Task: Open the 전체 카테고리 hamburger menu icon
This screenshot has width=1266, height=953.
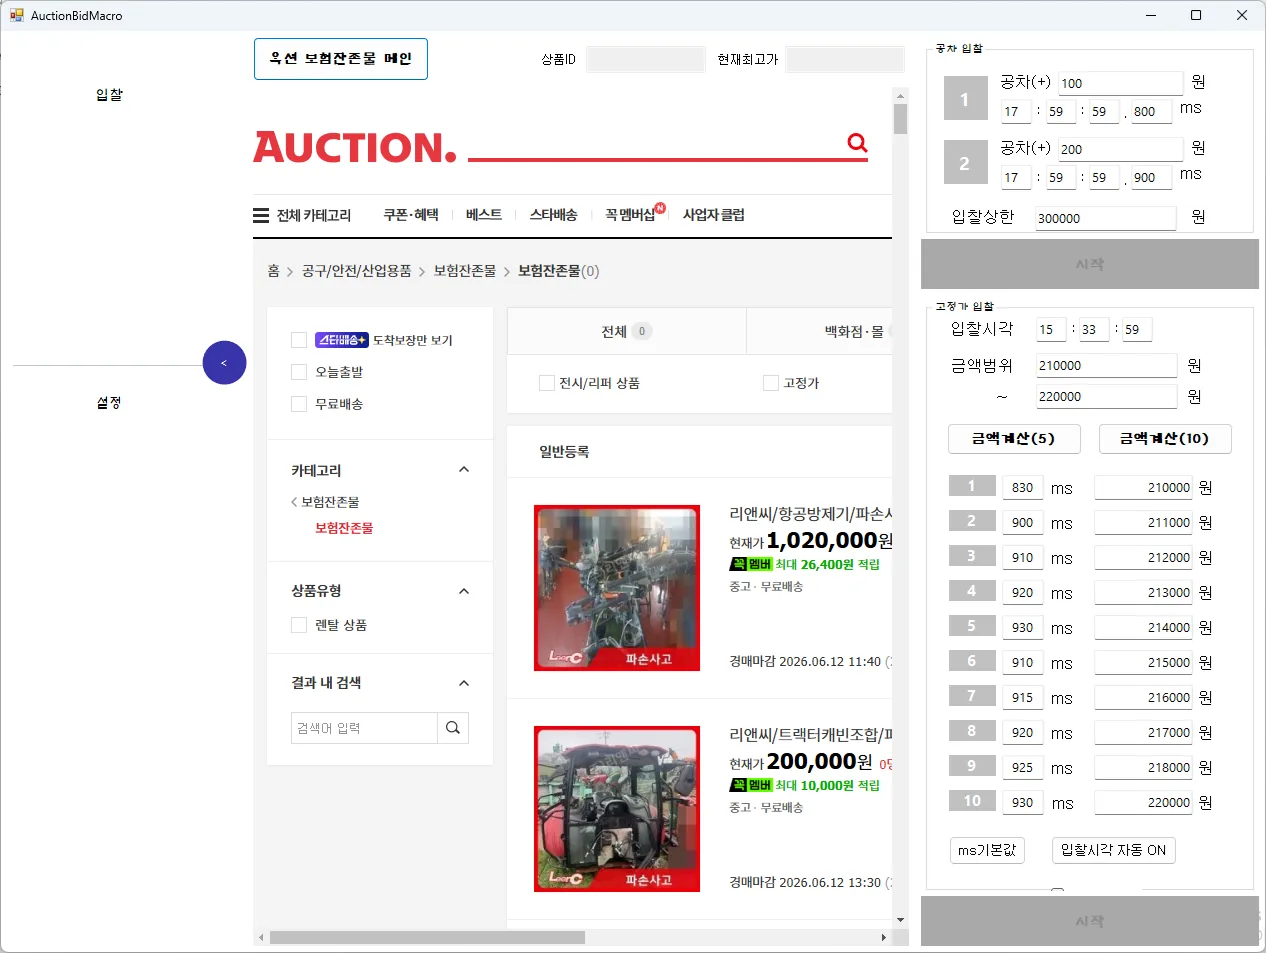Action: point(261,215)
